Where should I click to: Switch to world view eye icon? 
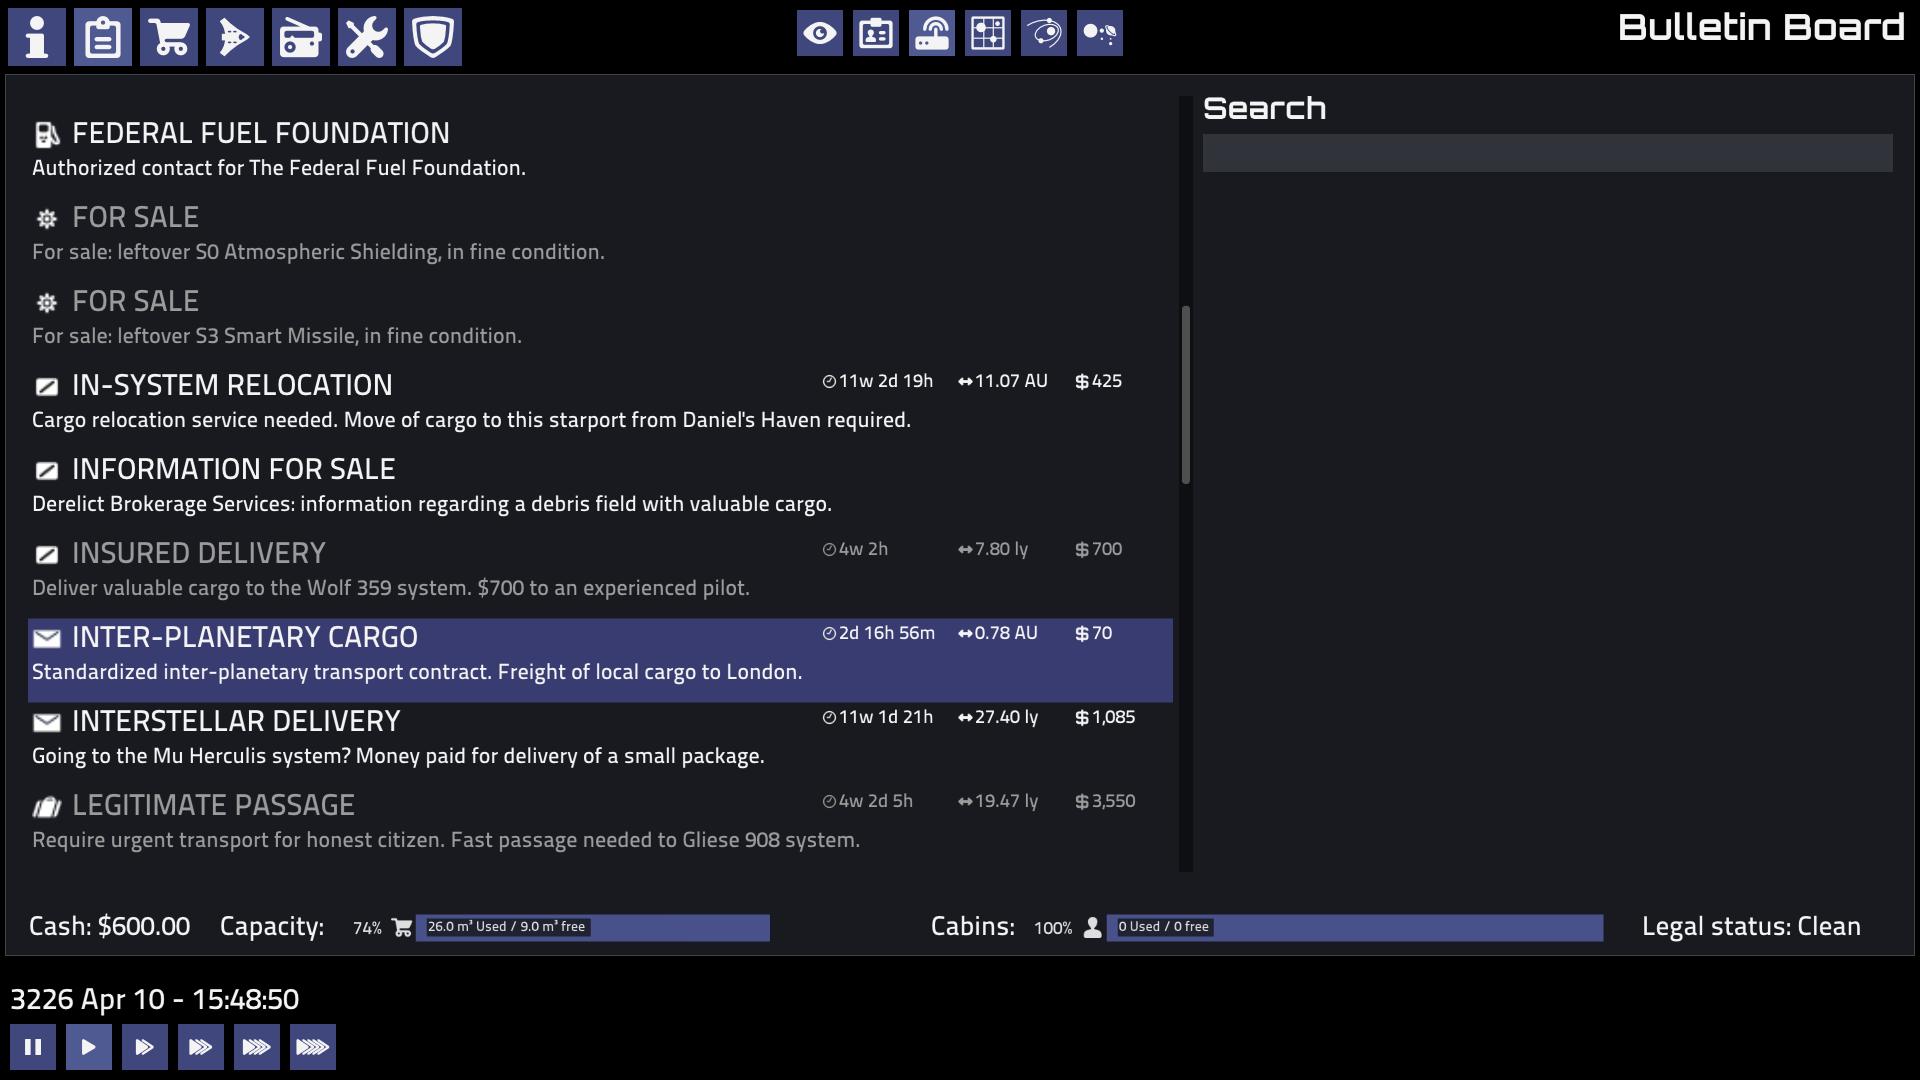[x=820, y=34]
